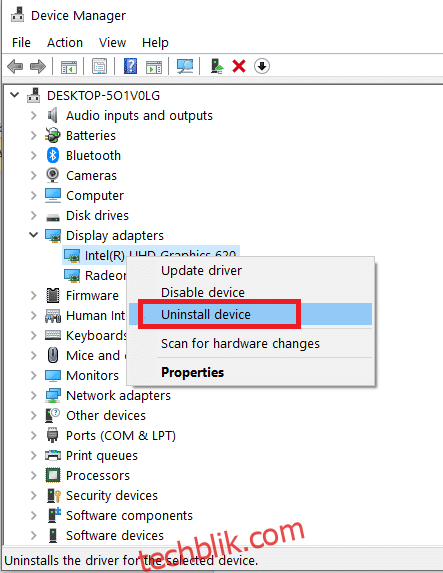Select Uninstall device in context menu

click(x=250, y=314)
